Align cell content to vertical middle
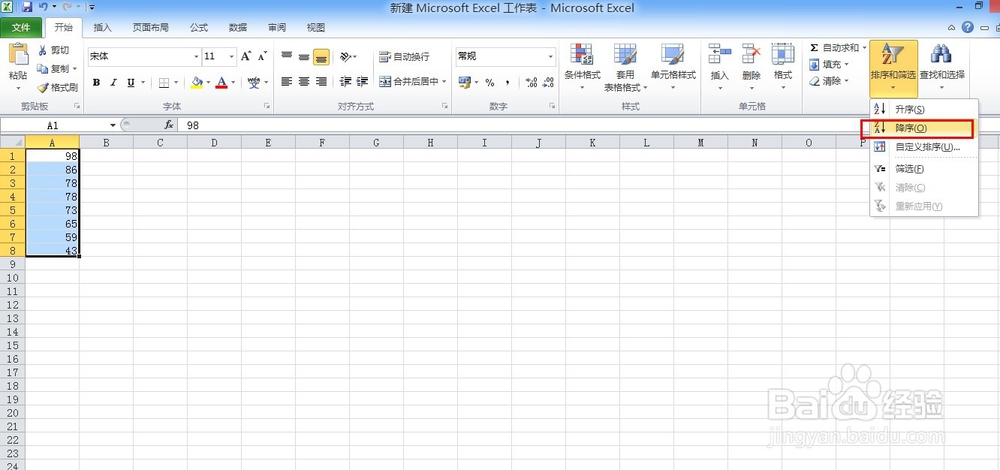 coord(304,57)
